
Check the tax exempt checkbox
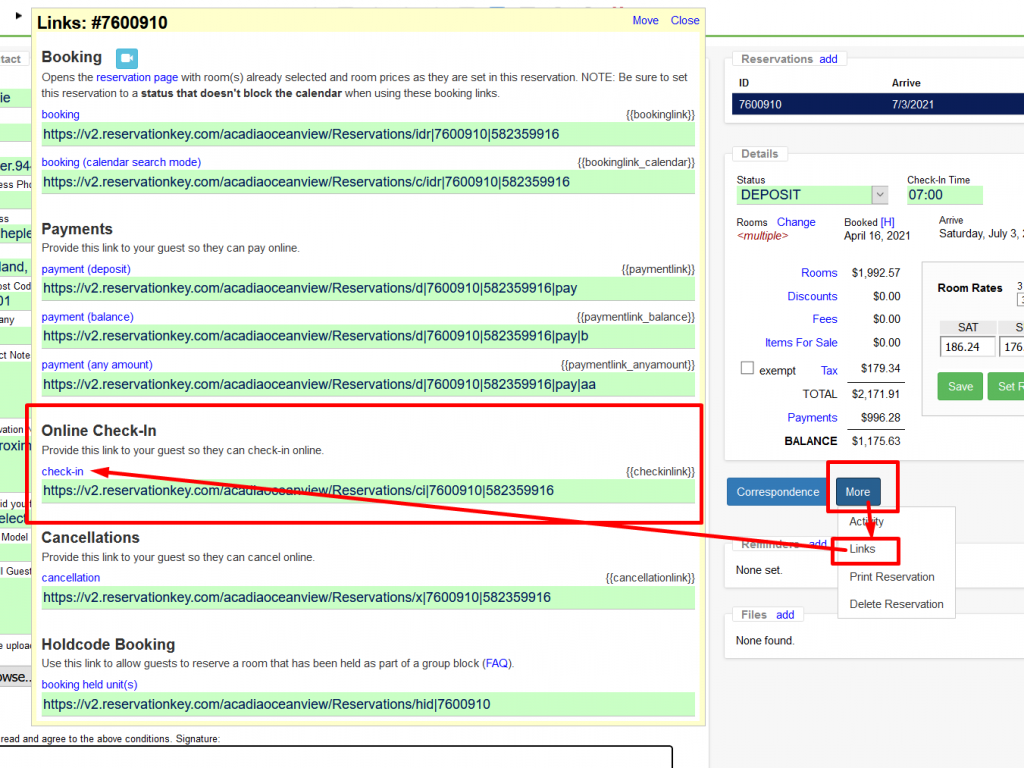[747, 368]
